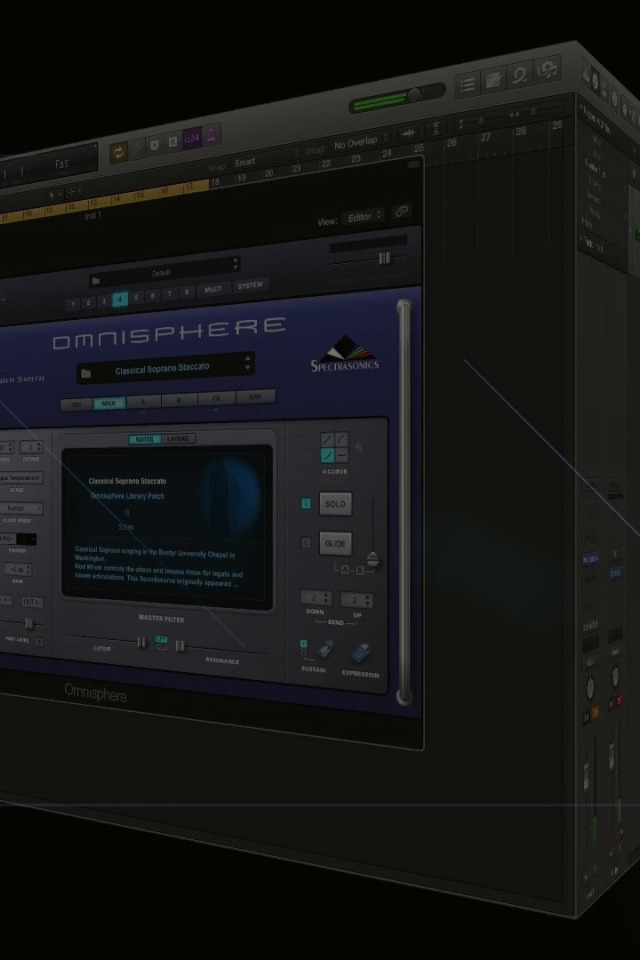Screen dimensions: 640x960
Task: Select the highlighted teal velocity curve preset
Action: coord(327,456)
